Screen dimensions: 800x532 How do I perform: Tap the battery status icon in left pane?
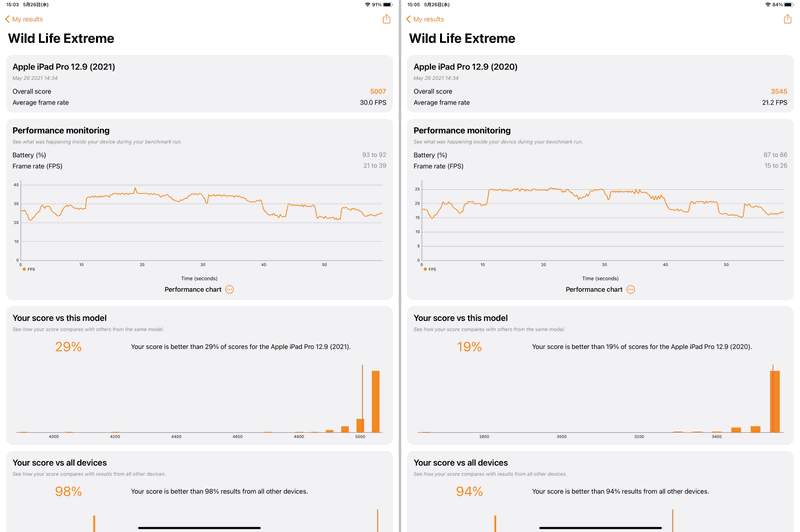point(388,5)
